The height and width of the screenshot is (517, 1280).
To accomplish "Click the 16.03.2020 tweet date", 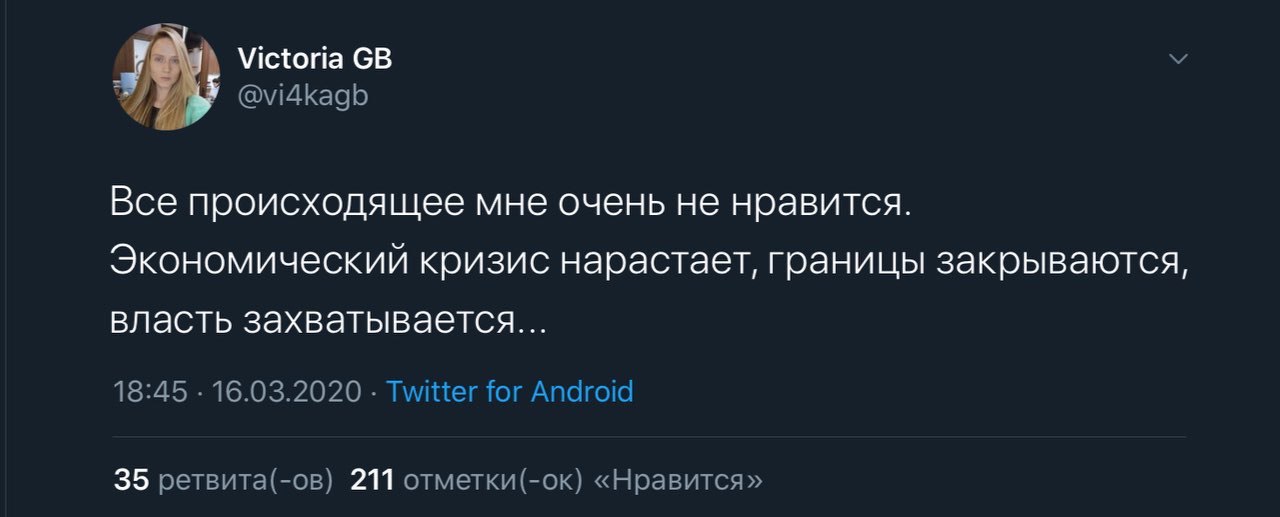I will [x=286, y=391].
